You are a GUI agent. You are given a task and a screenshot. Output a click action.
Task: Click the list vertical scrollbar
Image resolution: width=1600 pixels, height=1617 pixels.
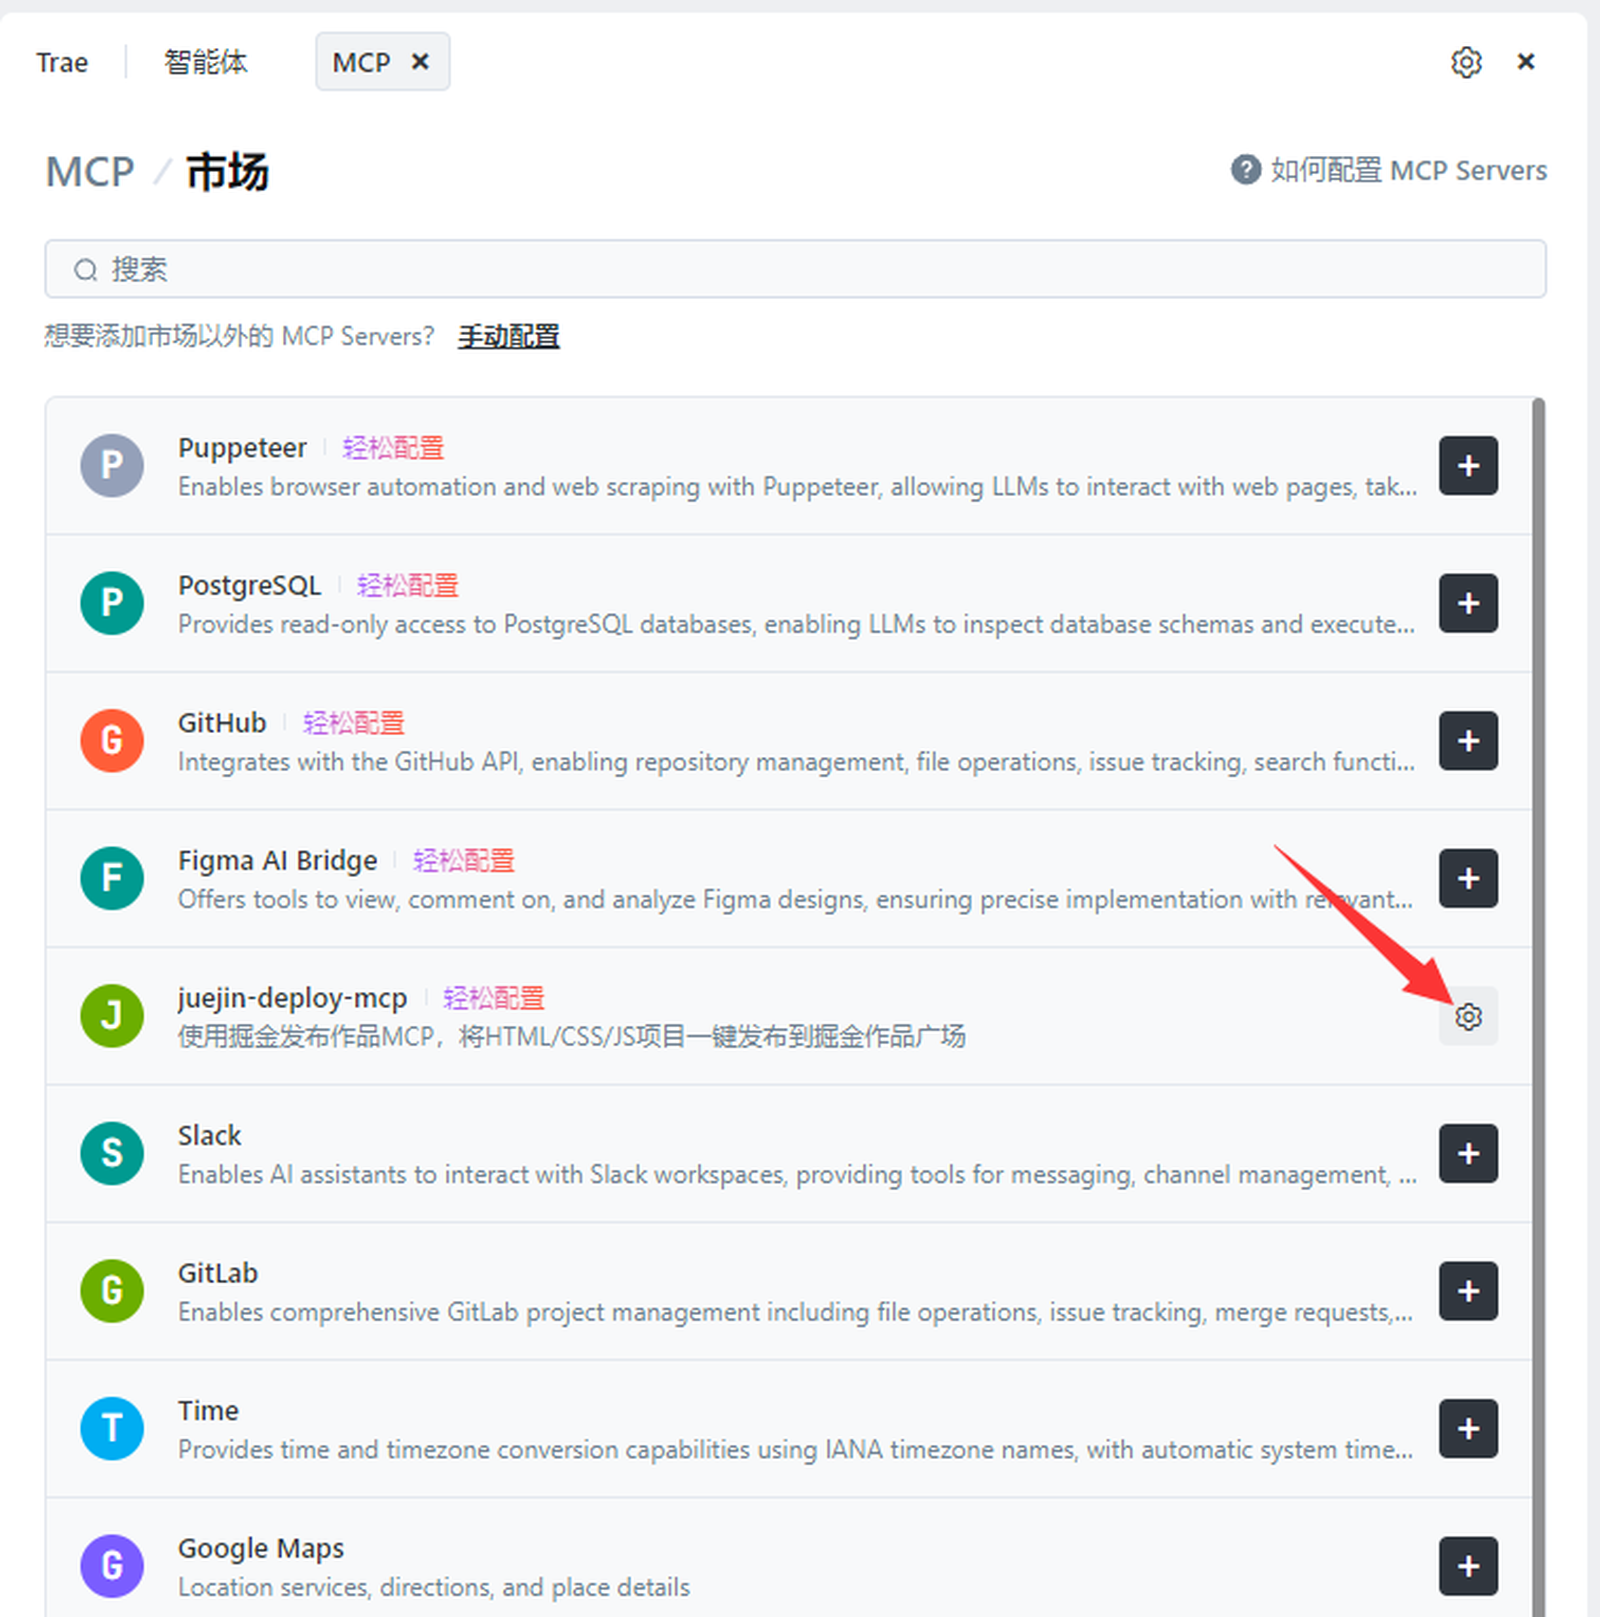[1538, 1007]
